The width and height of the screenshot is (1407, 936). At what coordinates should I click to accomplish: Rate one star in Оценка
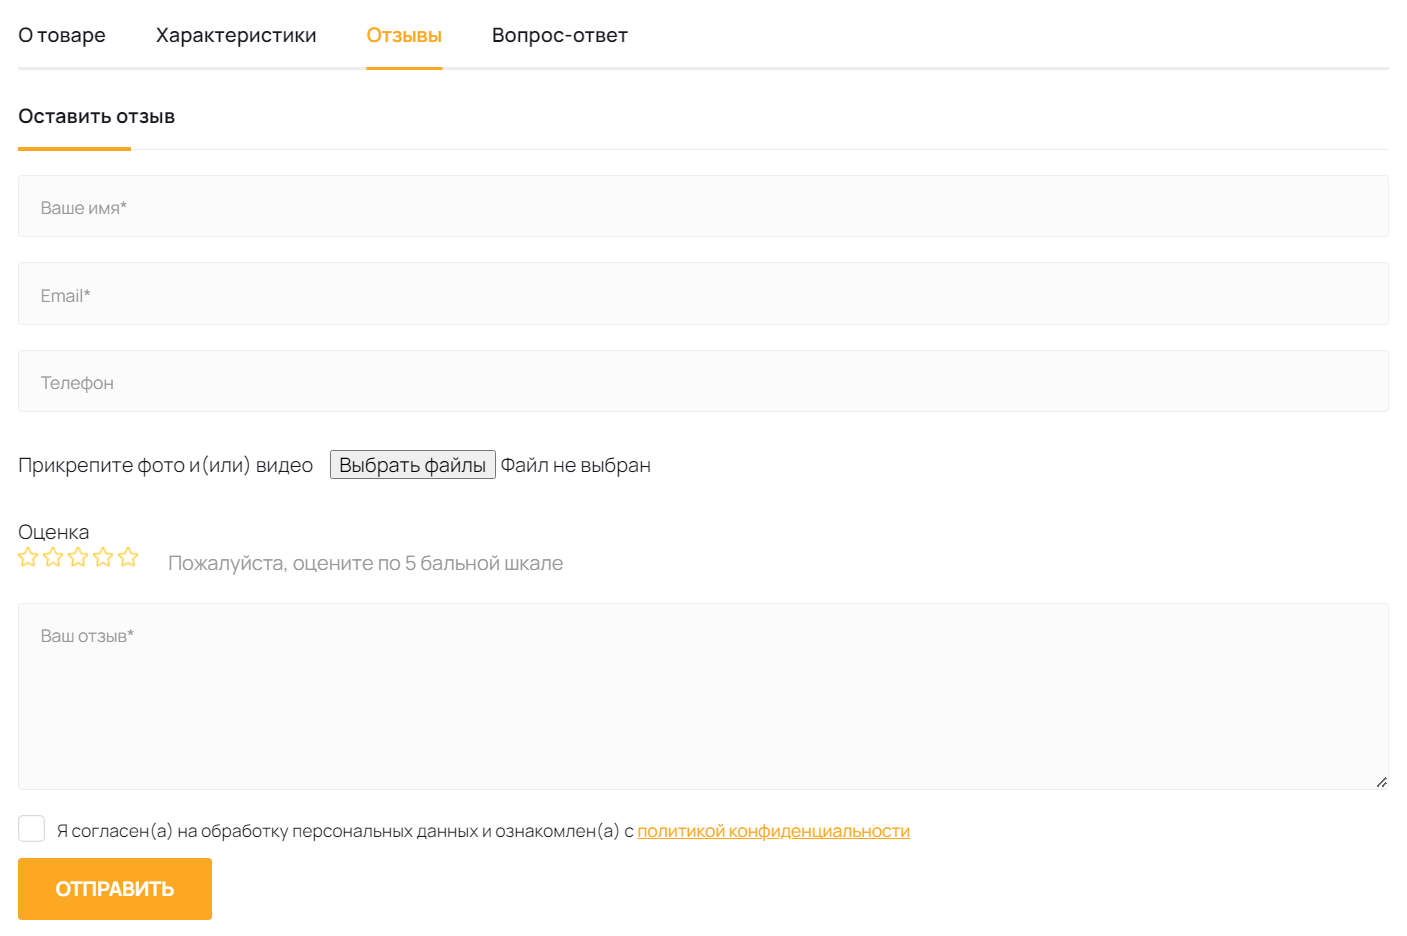pos(28,558)
